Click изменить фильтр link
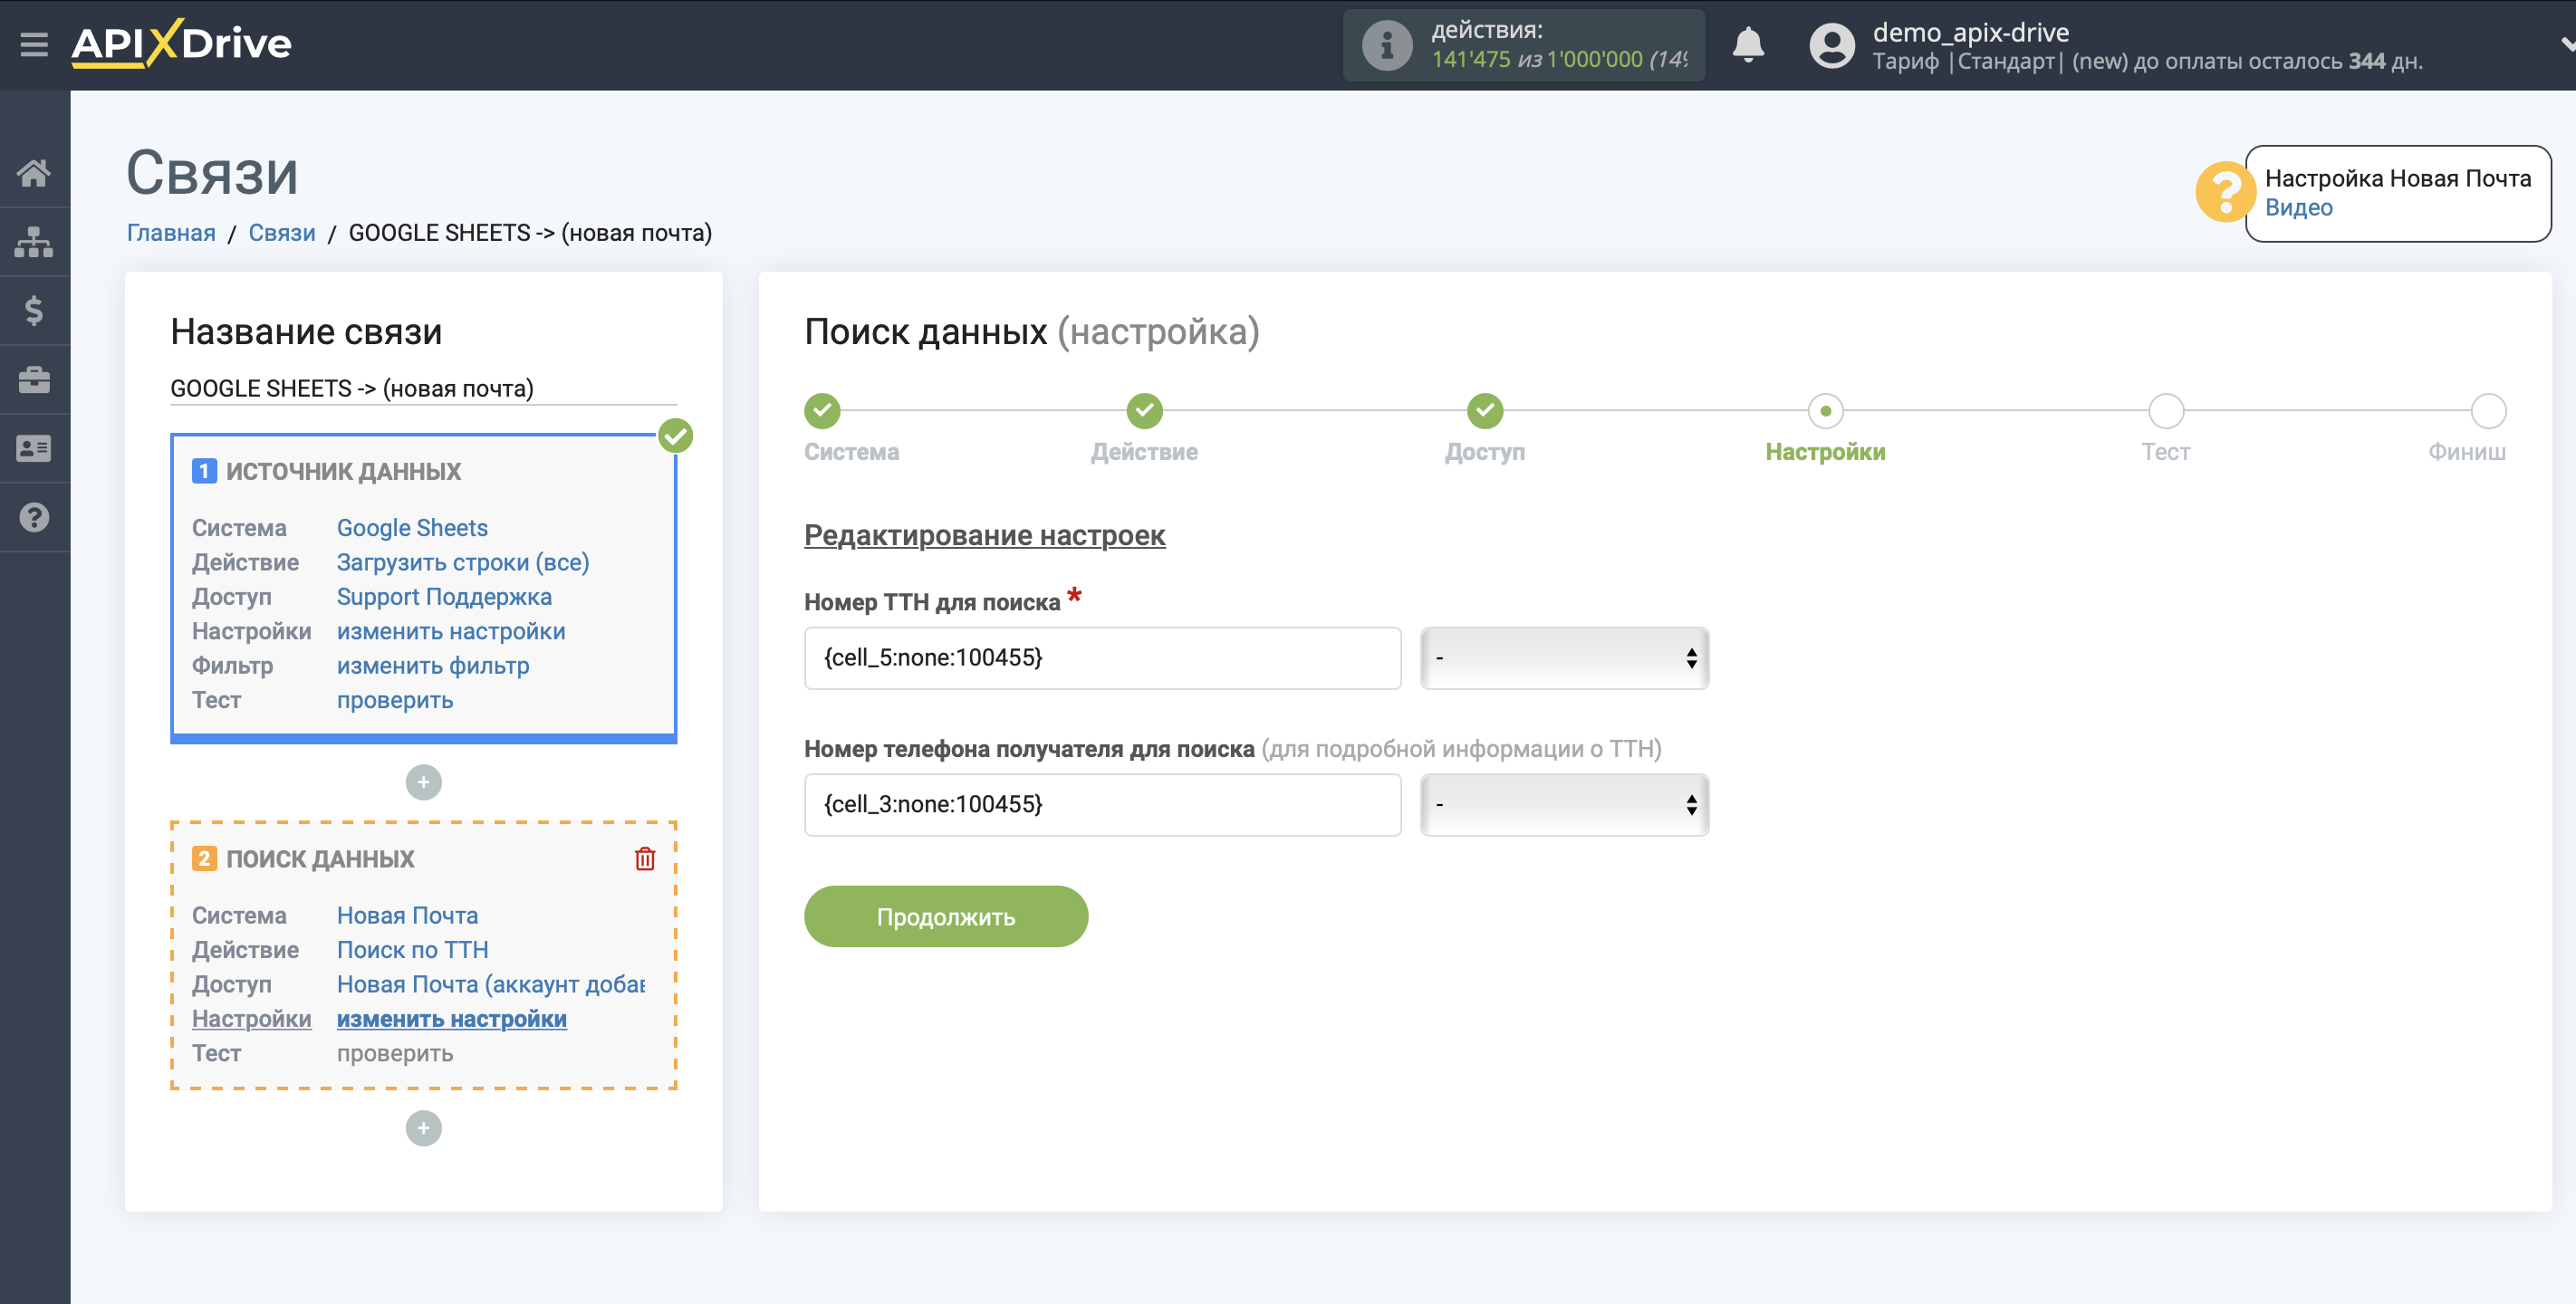 pyautogui.click(x=433, y=666)
